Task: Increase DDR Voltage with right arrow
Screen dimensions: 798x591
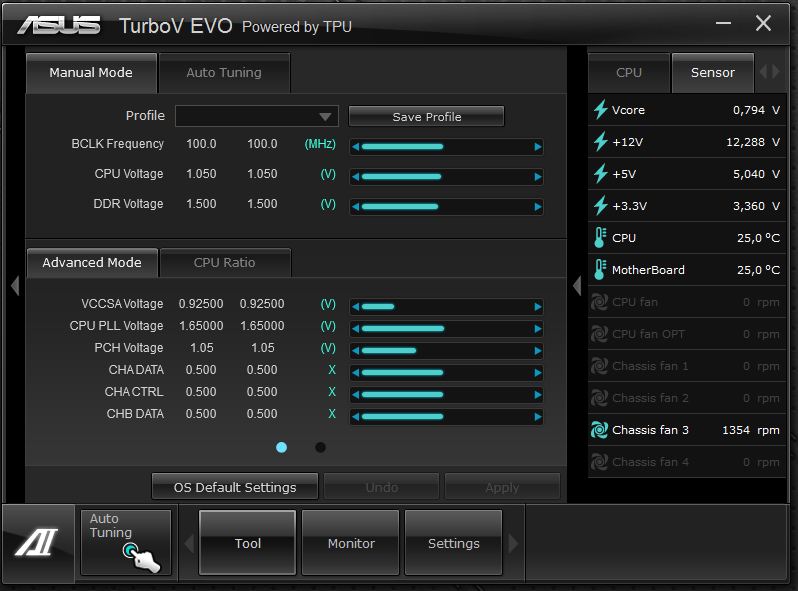Action: pyautogui.click(x=537, y=207)
